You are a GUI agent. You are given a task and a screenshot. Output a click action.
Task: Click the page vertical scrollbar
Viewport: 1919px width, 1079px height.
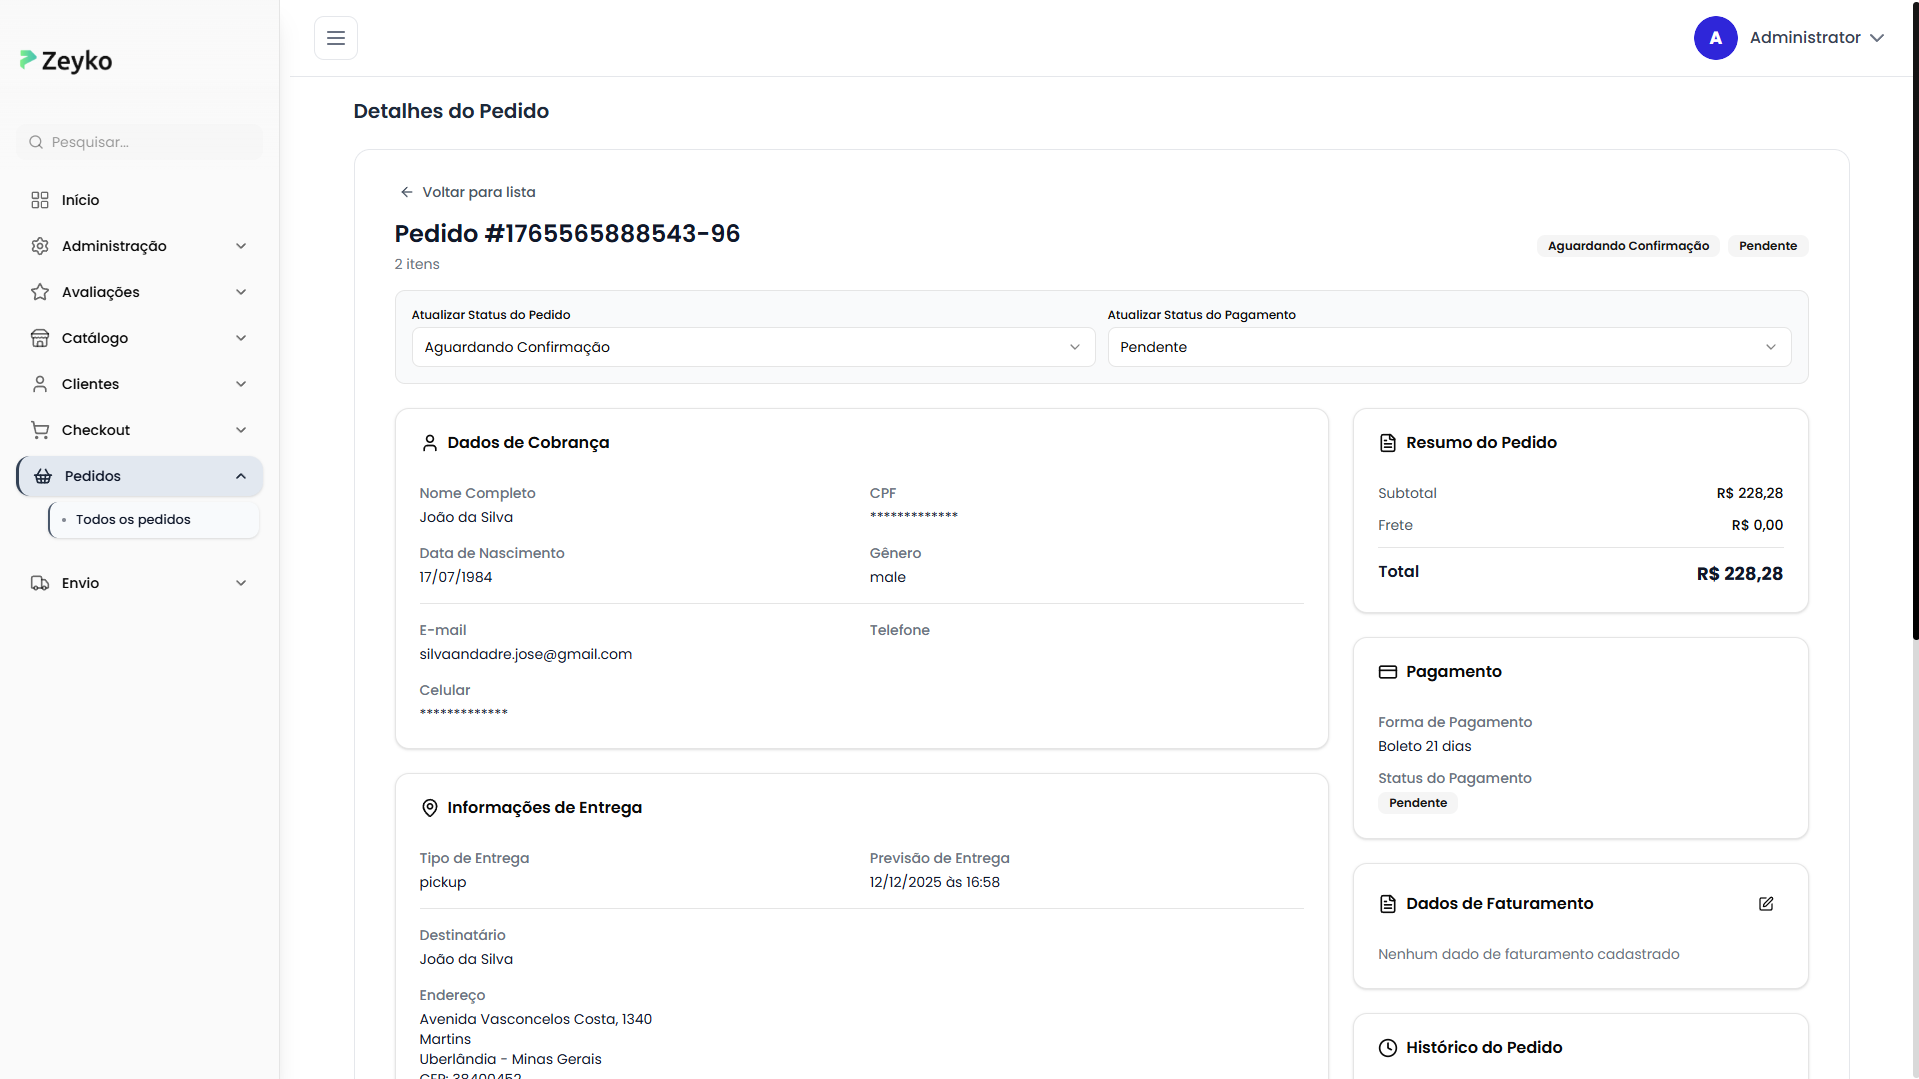(1914, 320)
